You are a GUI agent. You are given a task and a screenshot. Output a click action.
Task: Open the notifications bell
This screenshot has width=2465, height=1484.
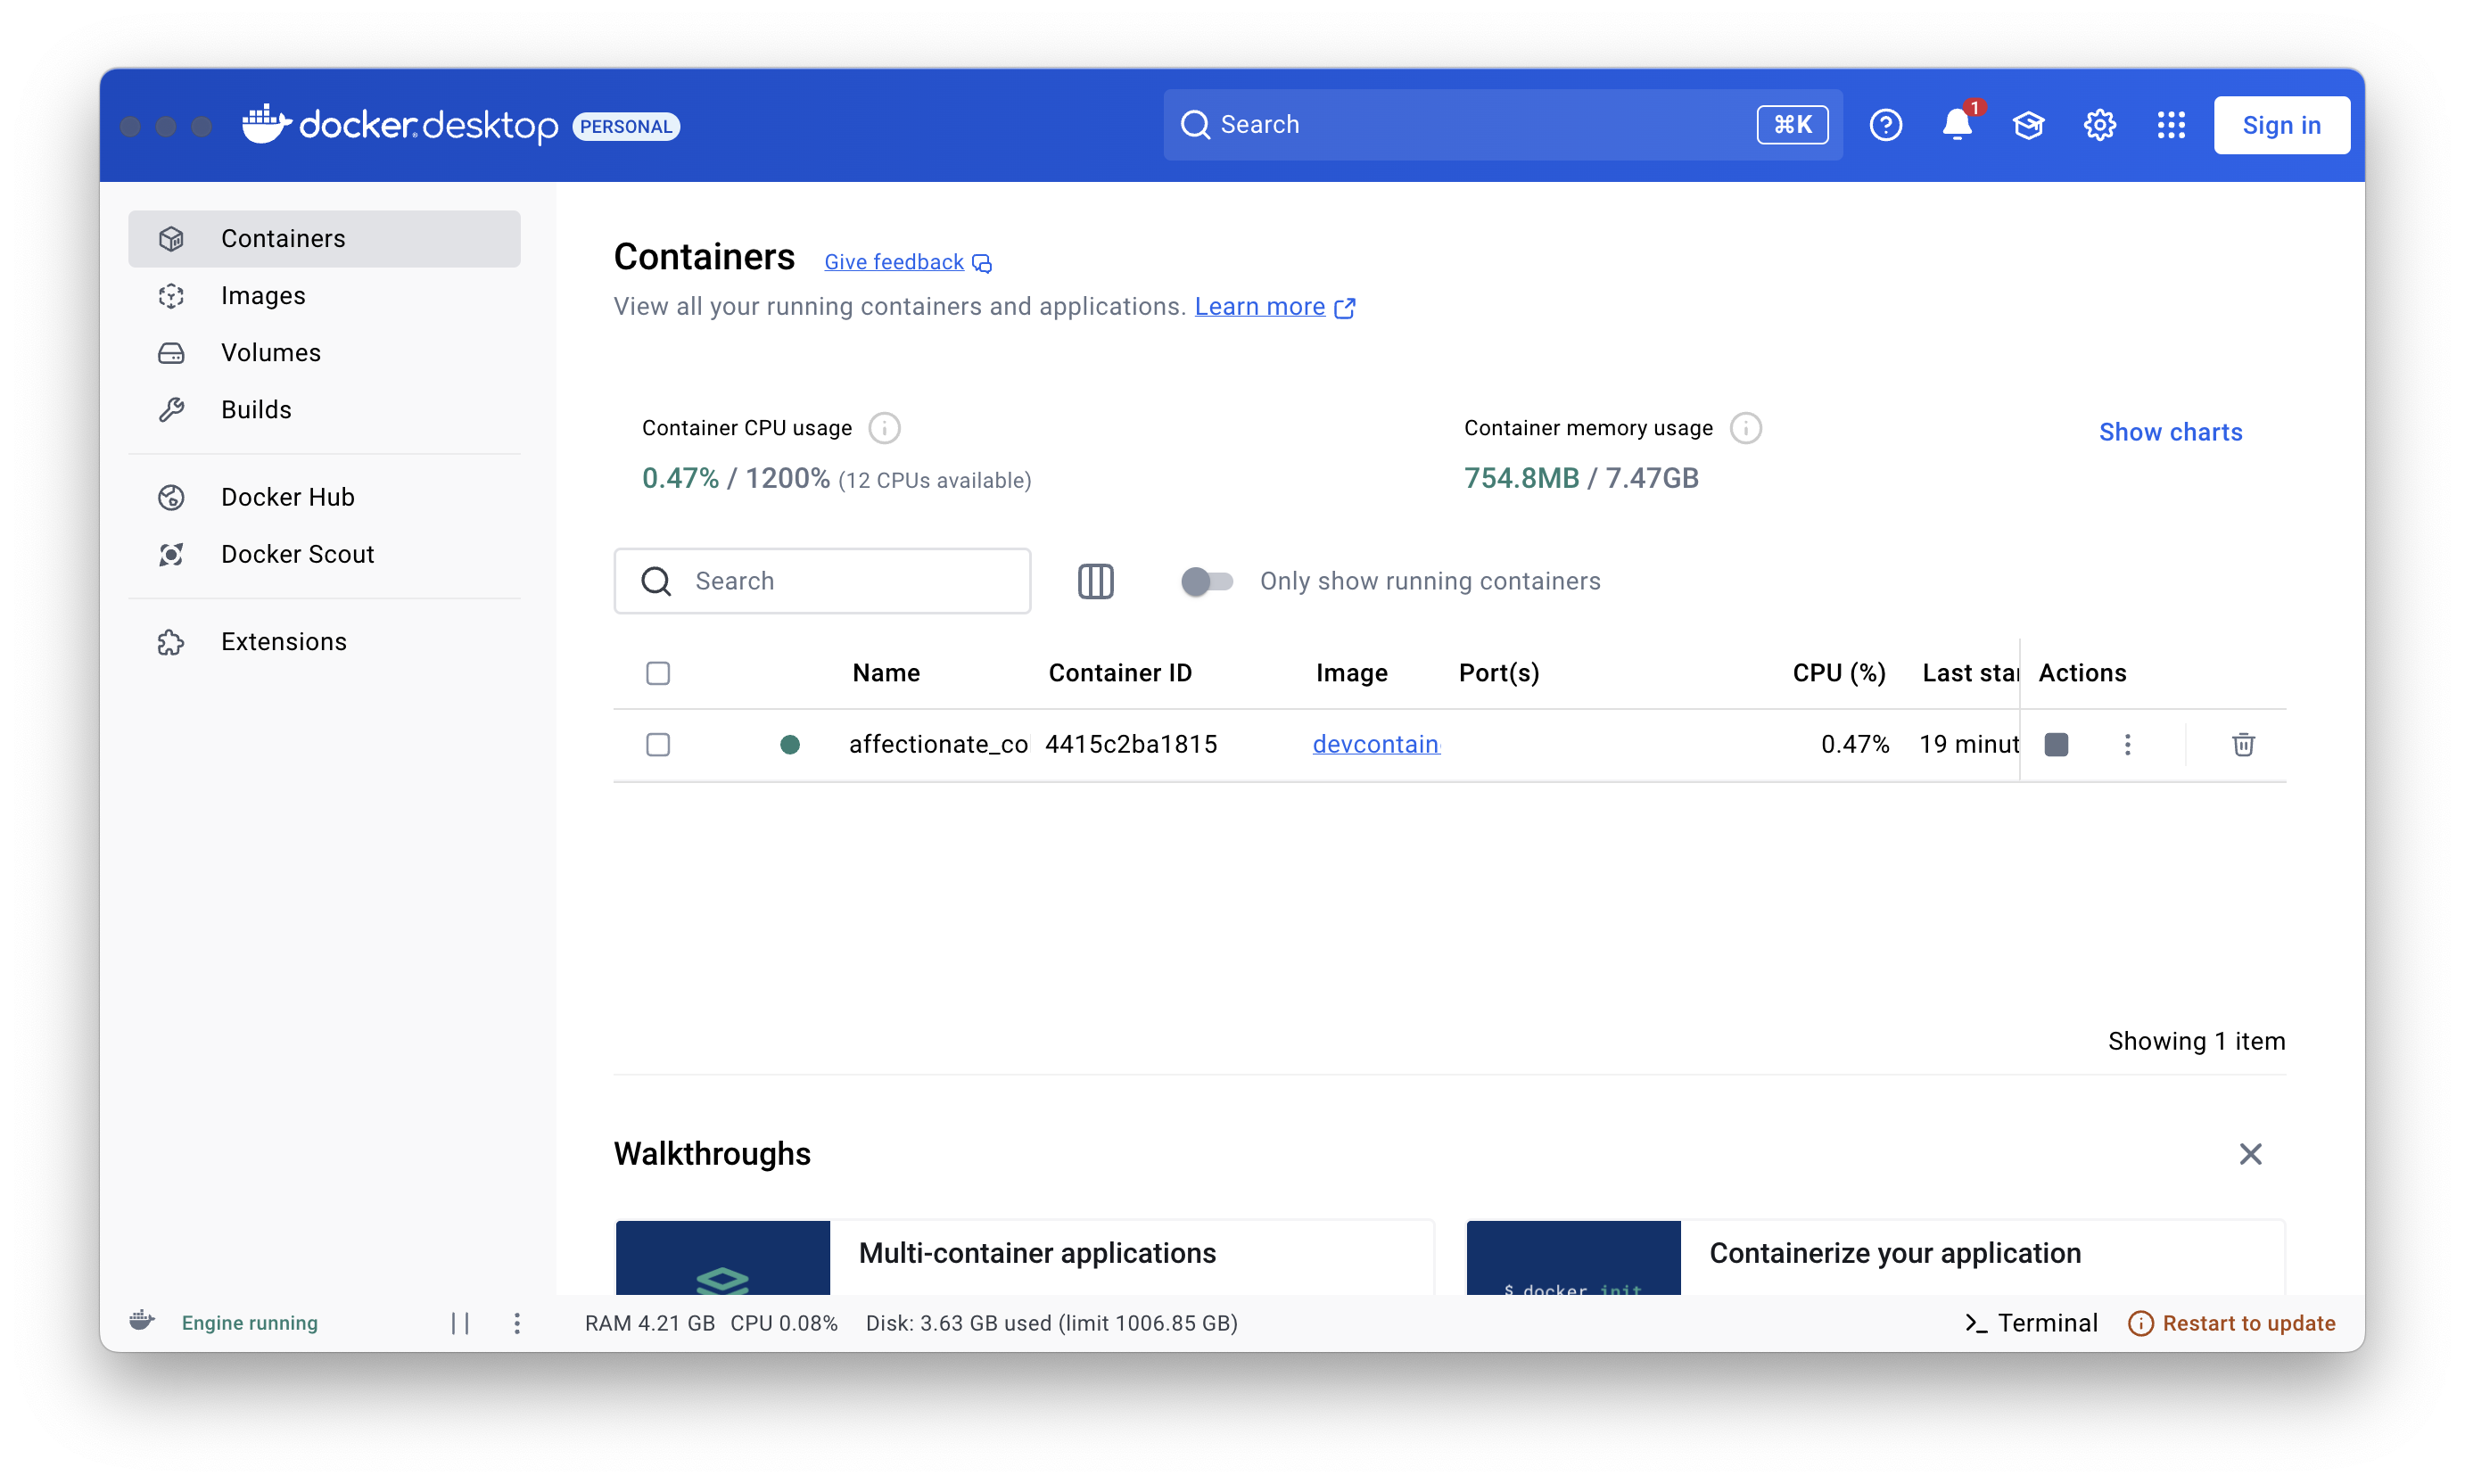coord(1957,124)
